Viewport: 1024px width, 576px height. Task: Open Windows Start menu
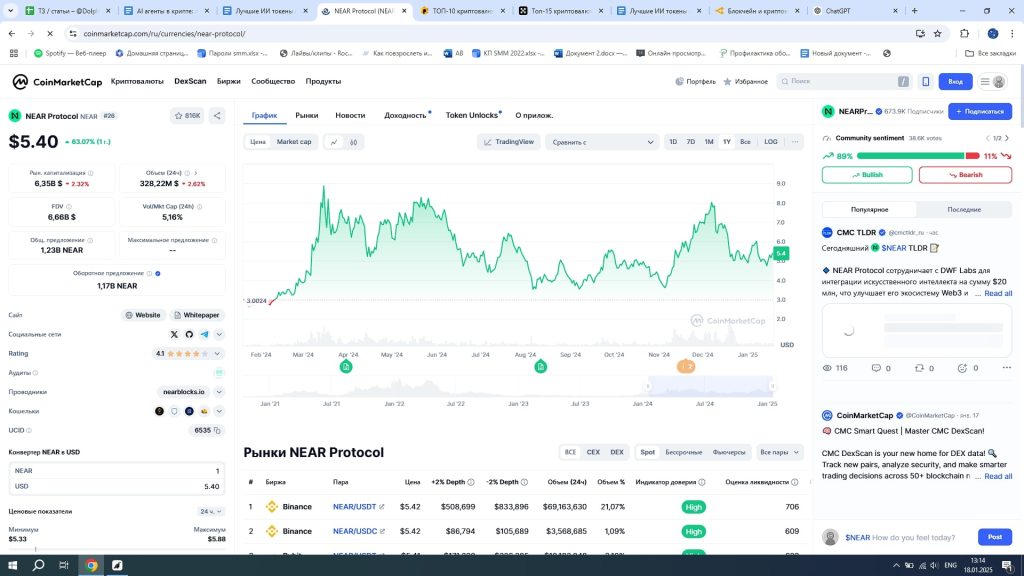click(x=12, y=565)
